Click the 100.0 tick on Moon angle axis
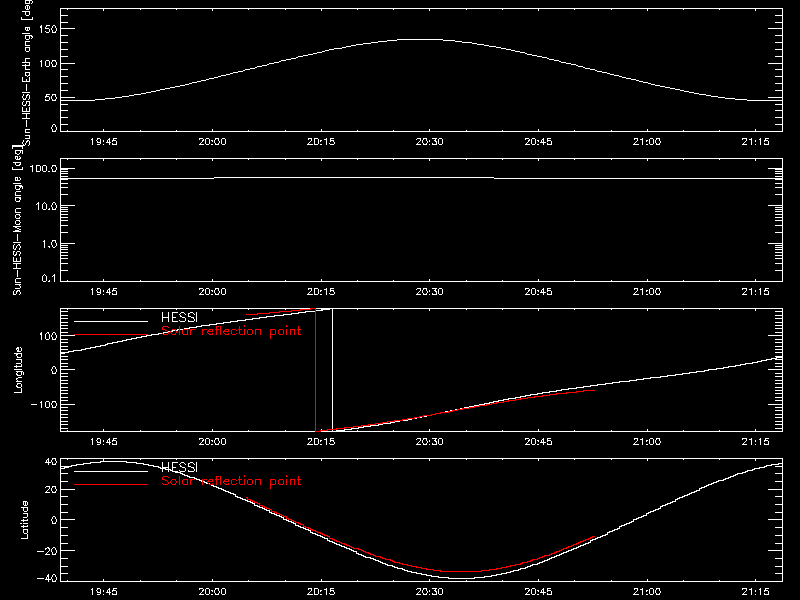The height and width of the screenshot is (600, 800). (x=43, y=168)
